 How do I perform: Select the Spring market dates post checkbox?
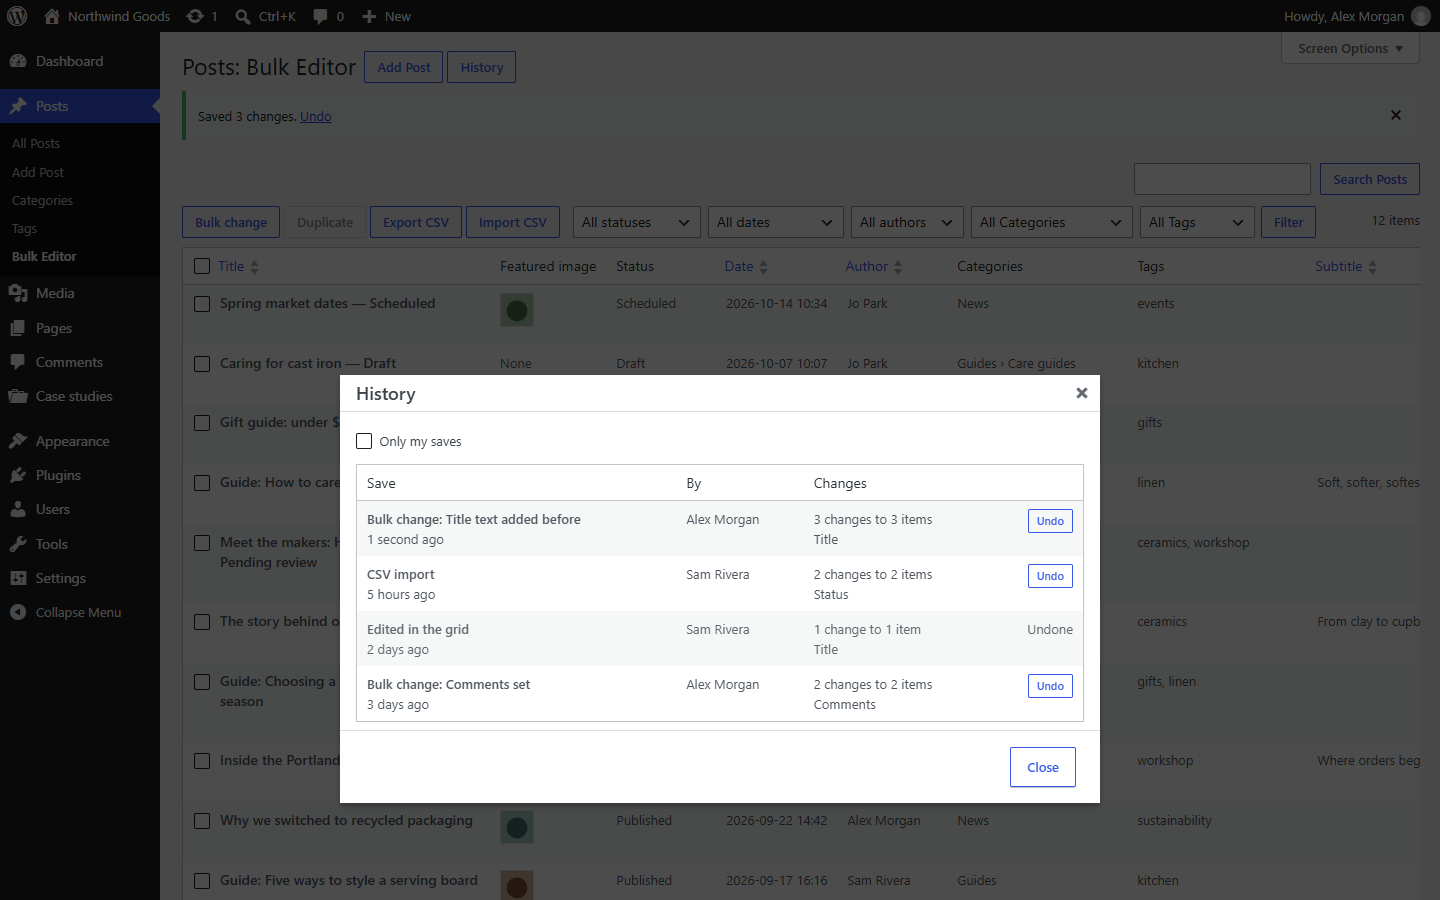[x=202, y=304]
